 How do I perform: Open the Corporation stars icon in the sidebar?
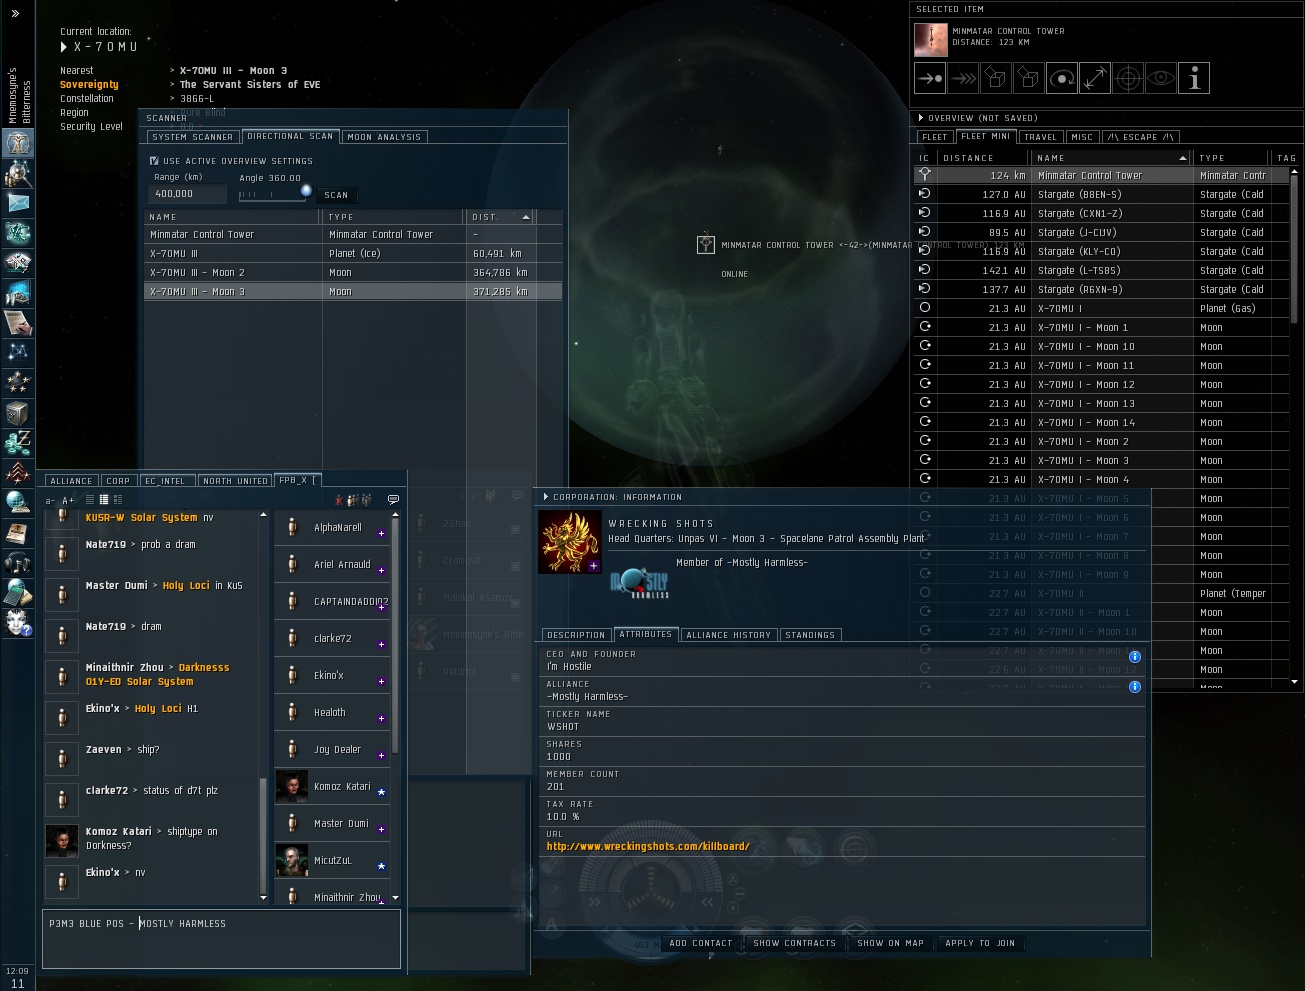click(18, 383)
